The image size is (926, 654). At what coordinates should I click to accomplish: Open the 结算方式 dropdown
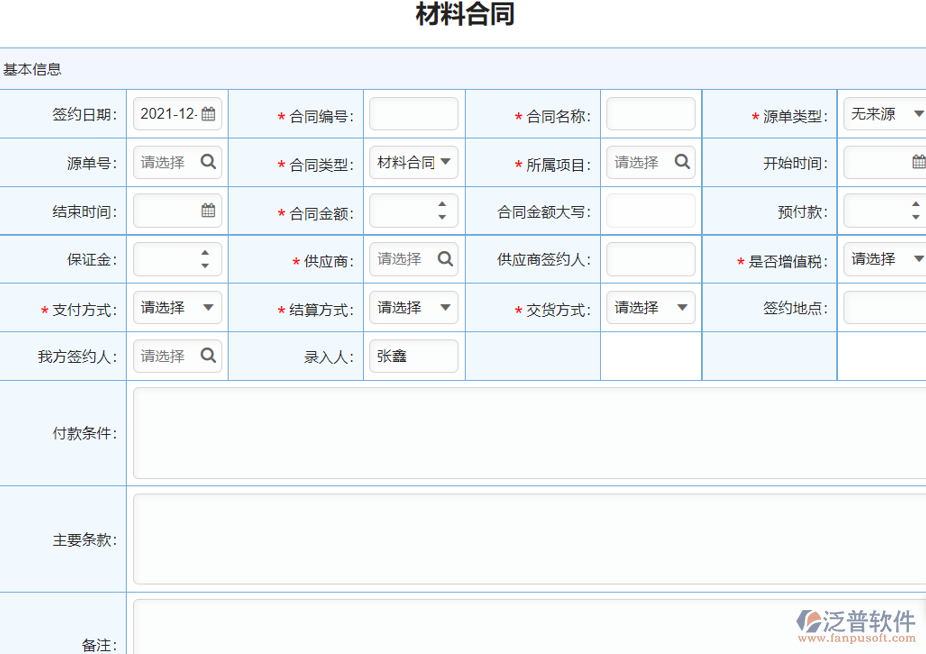click(446, 307)
